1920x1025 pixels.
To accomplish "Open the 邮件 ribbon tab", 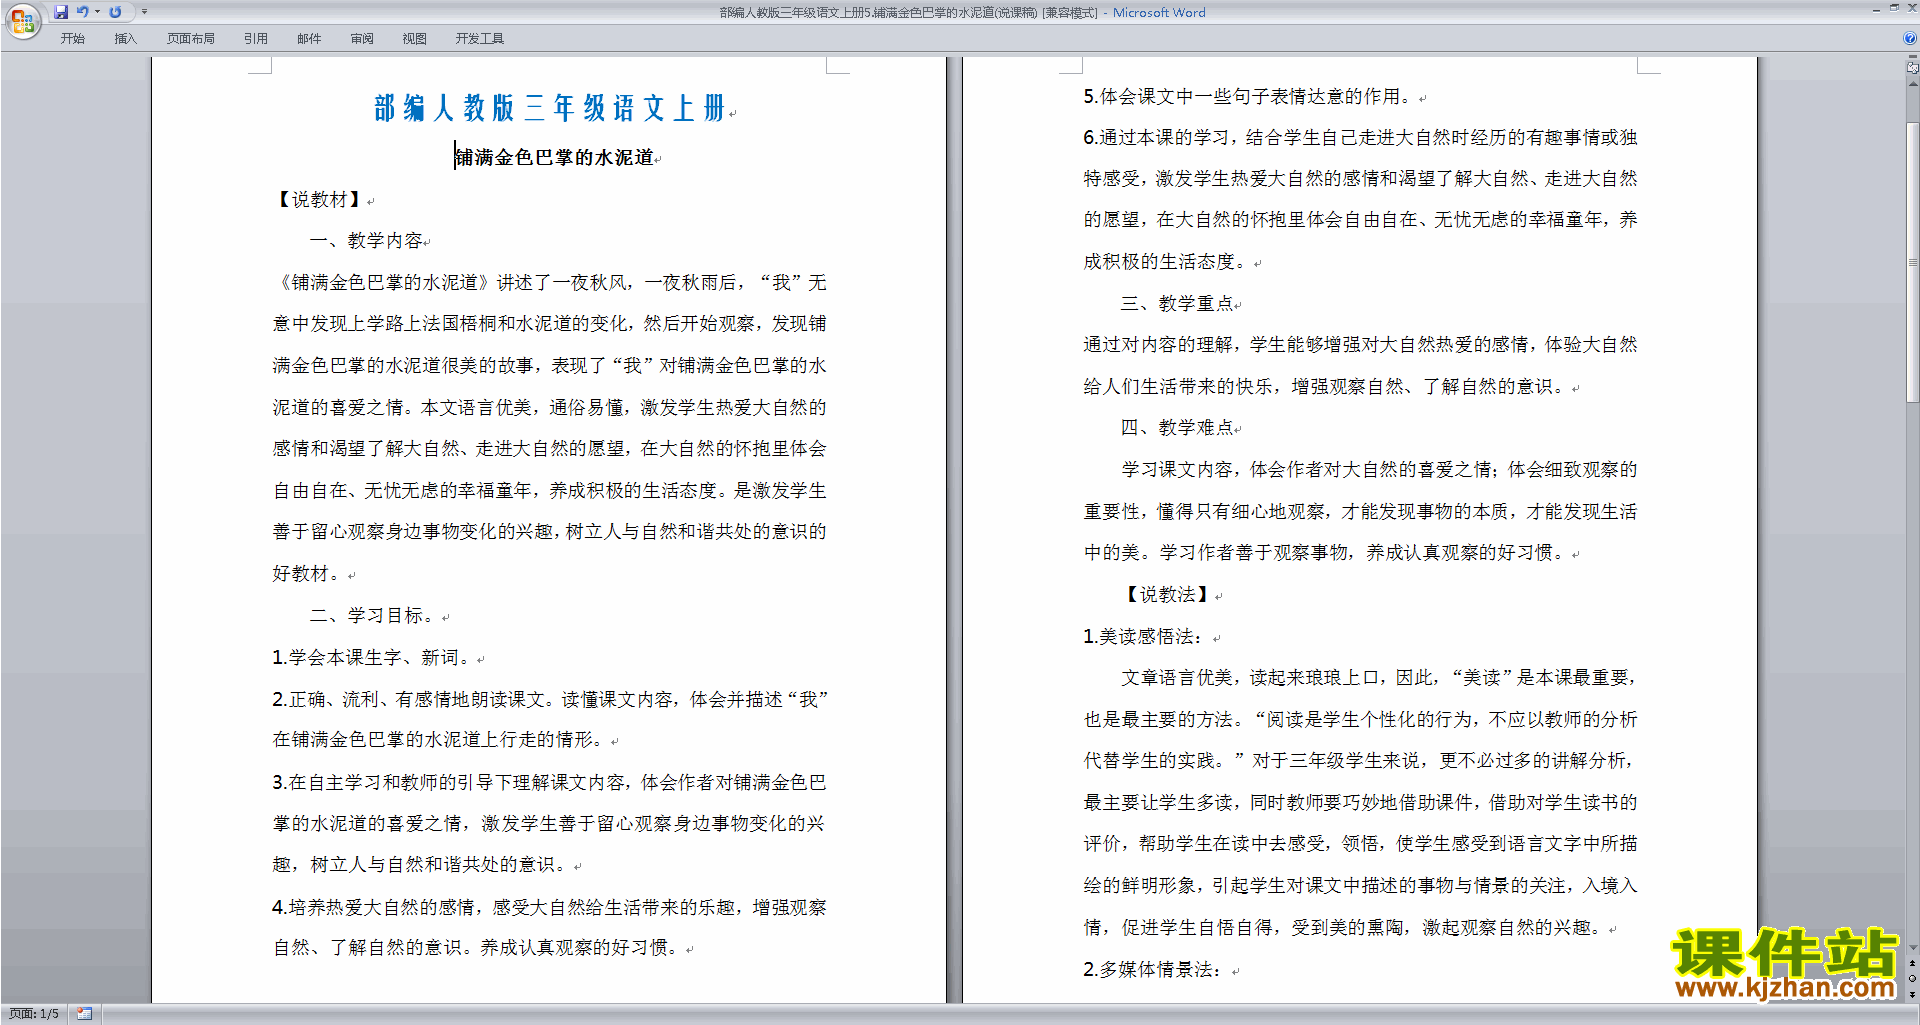I will (x=309, y=38).
